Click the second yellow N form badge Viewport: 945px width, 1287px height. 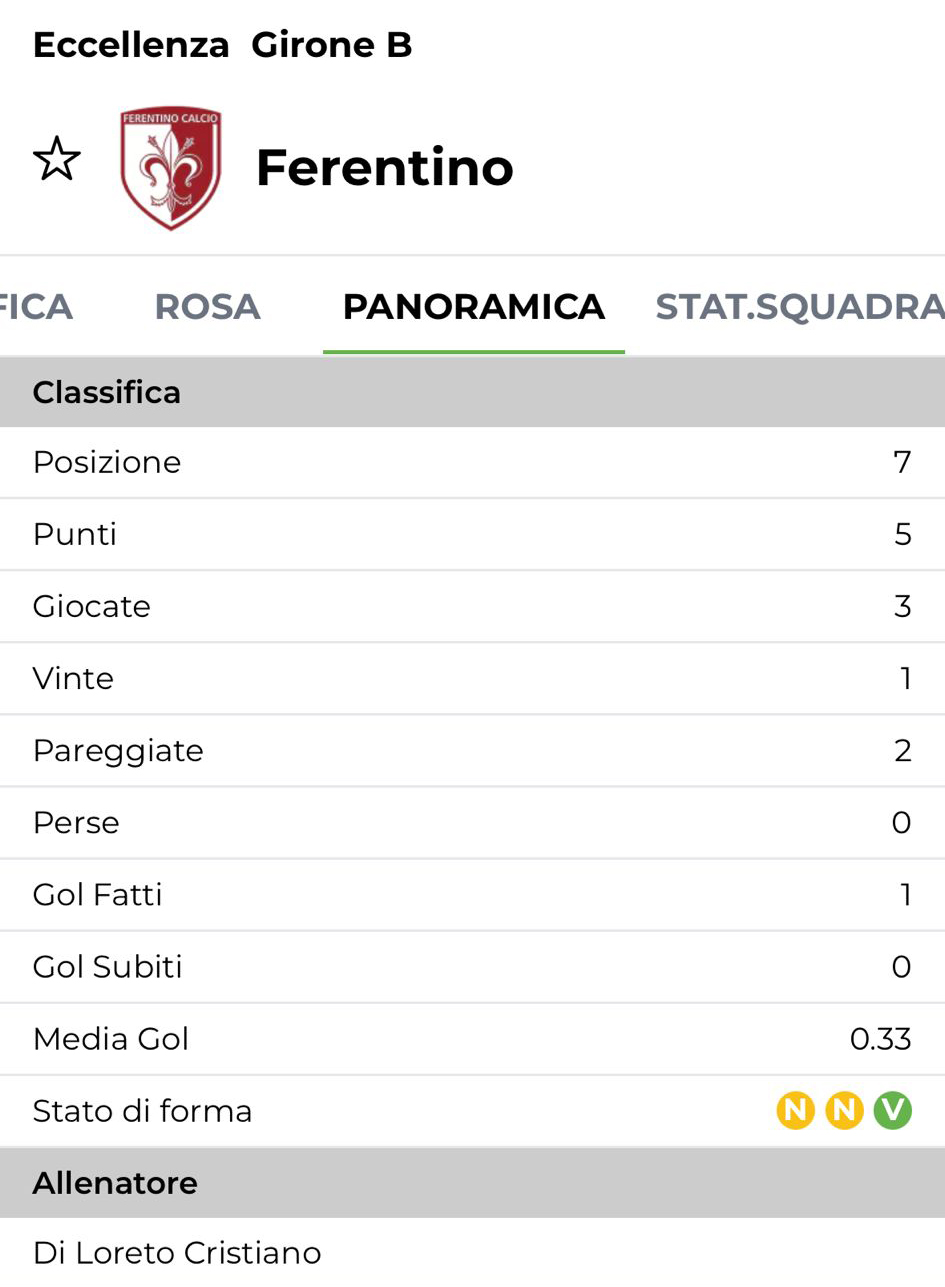[844, 1110]
